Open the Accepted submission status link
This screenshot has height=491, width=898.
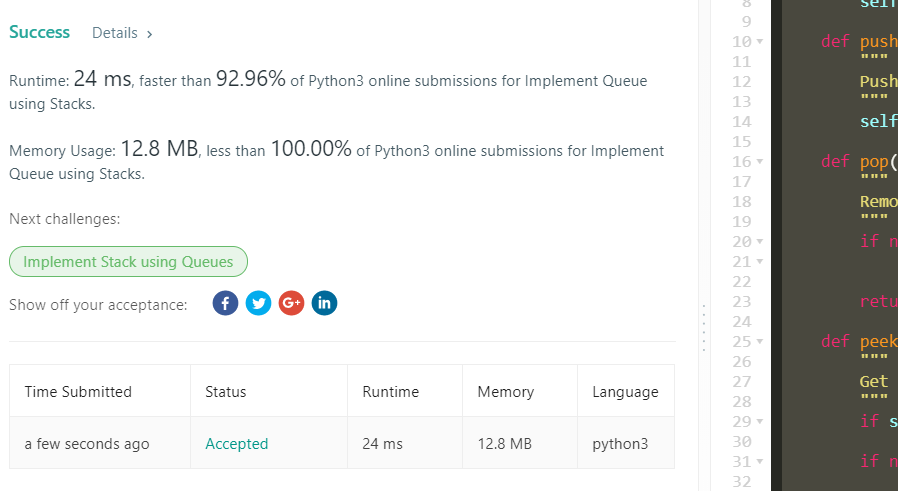click(x=236, y=443)
